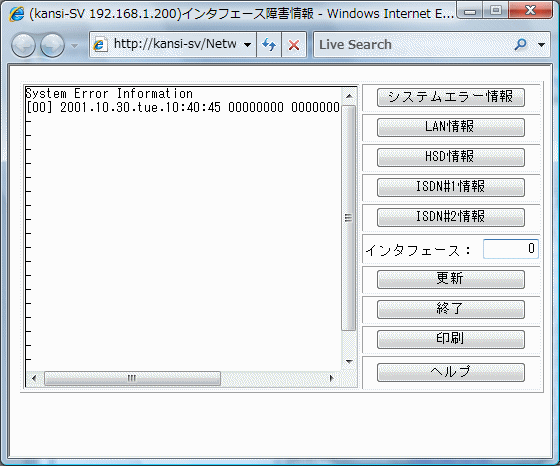Click the browser Forward arrow button
Screen dimensions: 560x466
coord(52,45)
